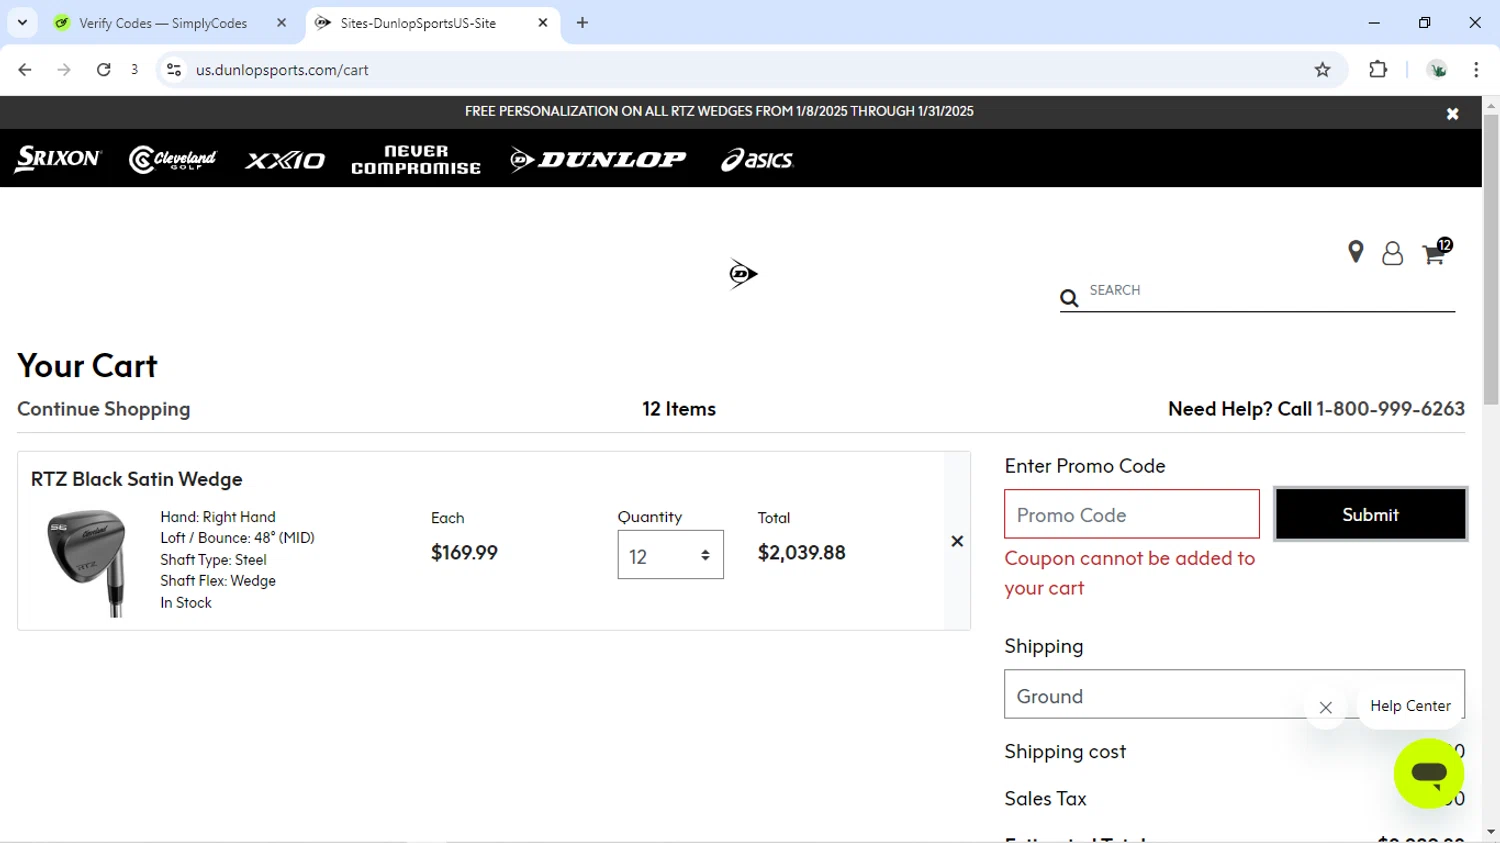
Task: Close the SimplyCodes browser tab
Action: coord(281,23)
